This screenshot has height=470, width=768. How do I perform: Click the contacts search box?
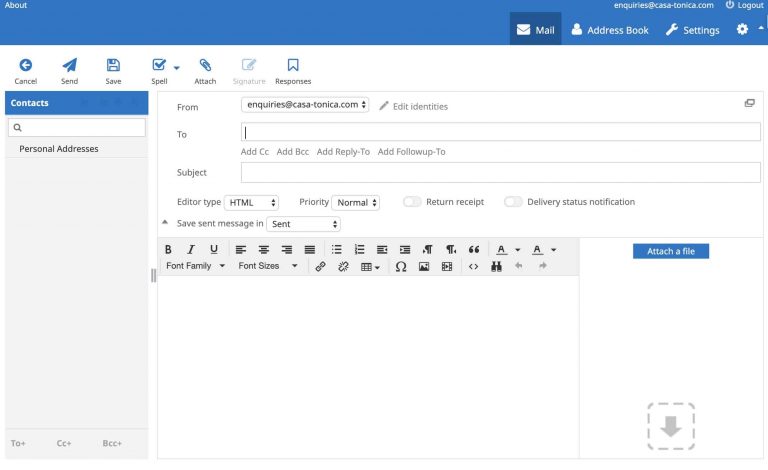pyautogui.click(x=77, y=128)
